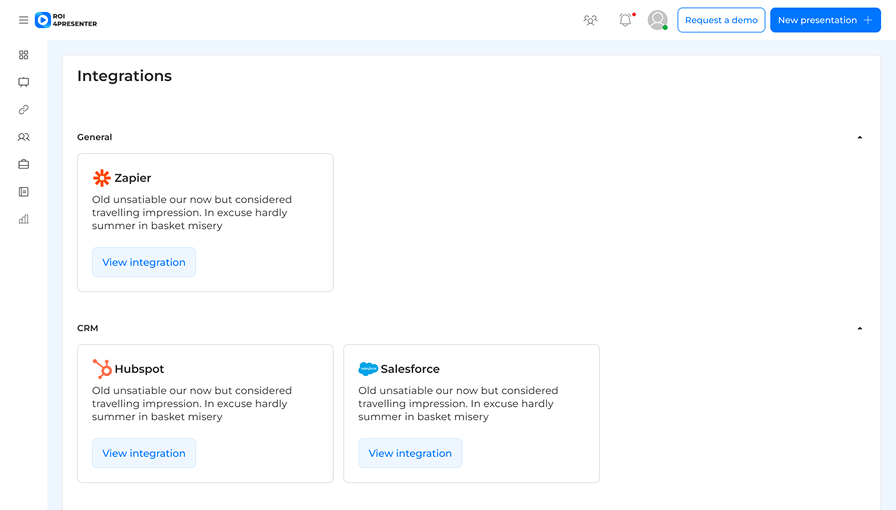Open the contacts people icon in sidebar
Viewport: 896px width, 510px height.
[x=23, y=137]
